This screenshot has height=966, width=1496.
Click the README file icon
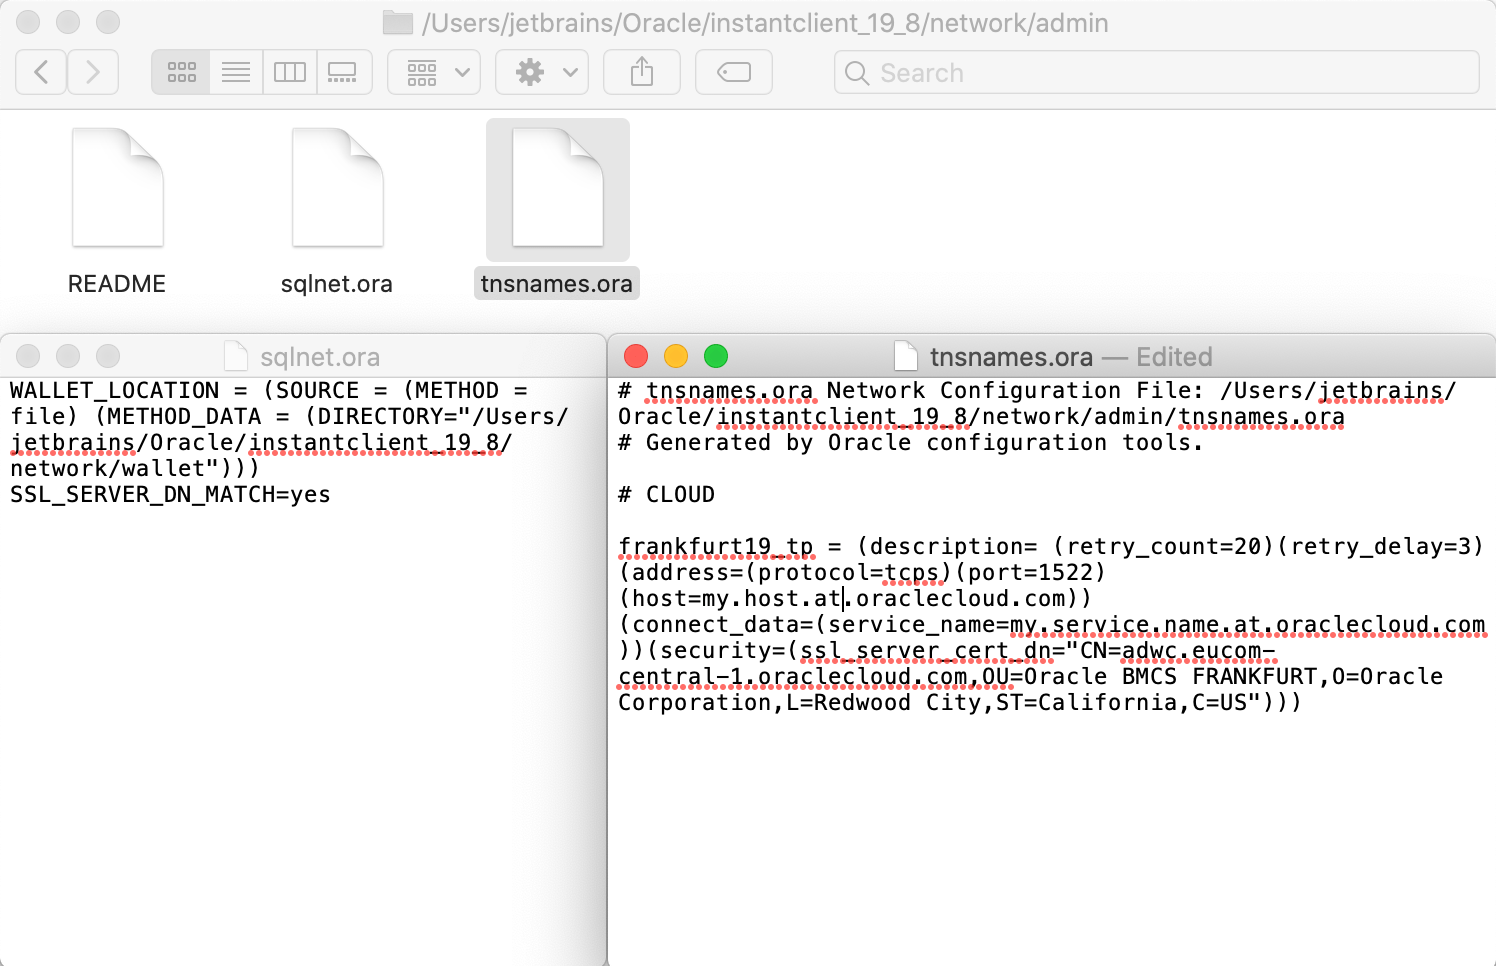tap(116, 188)
